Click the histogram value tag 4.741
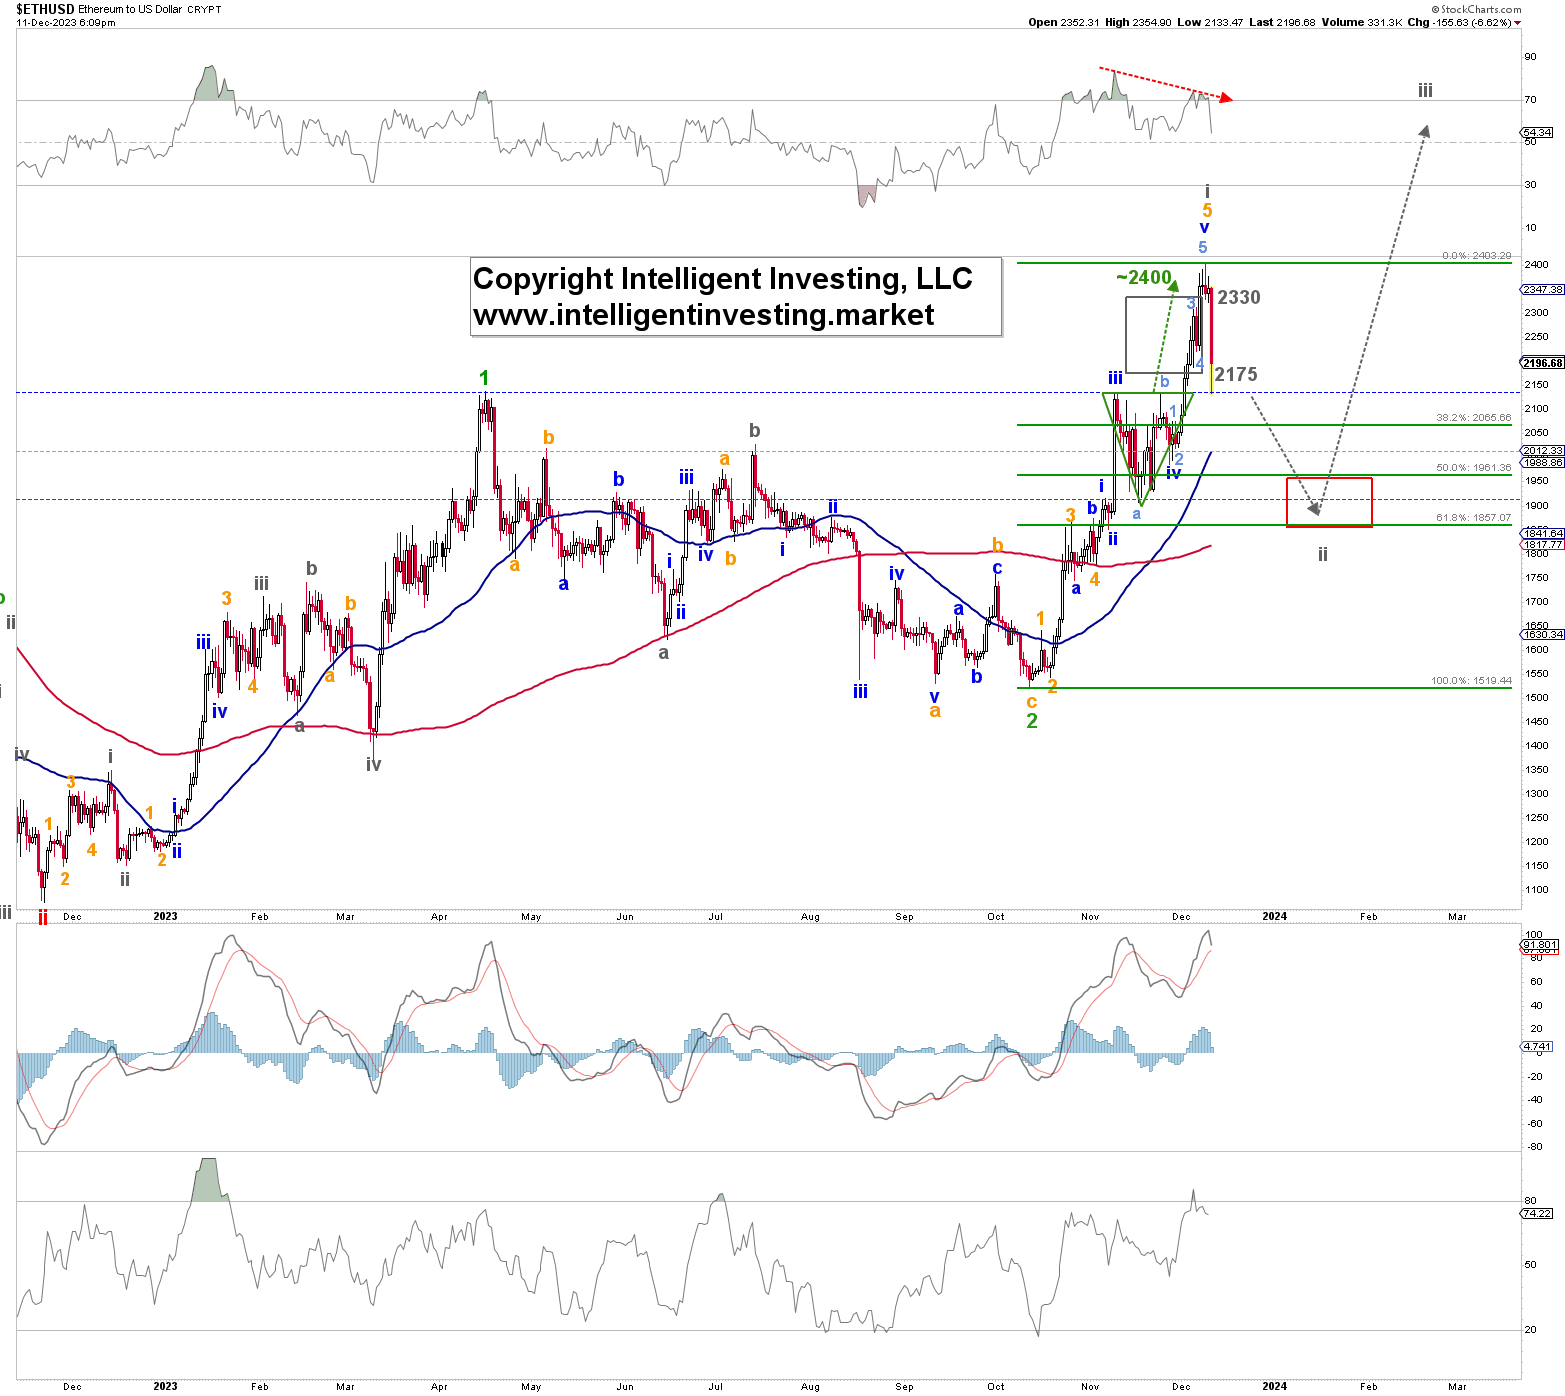 [x=1538, y=1046]
